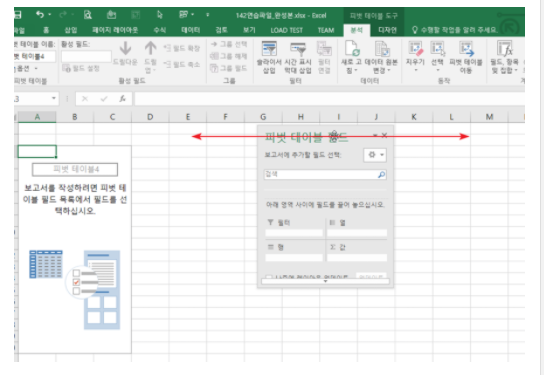The image size is (544, 375).
Task: Click the 피벗 테이블 이동 icon
Action: [x=466, y=49]
